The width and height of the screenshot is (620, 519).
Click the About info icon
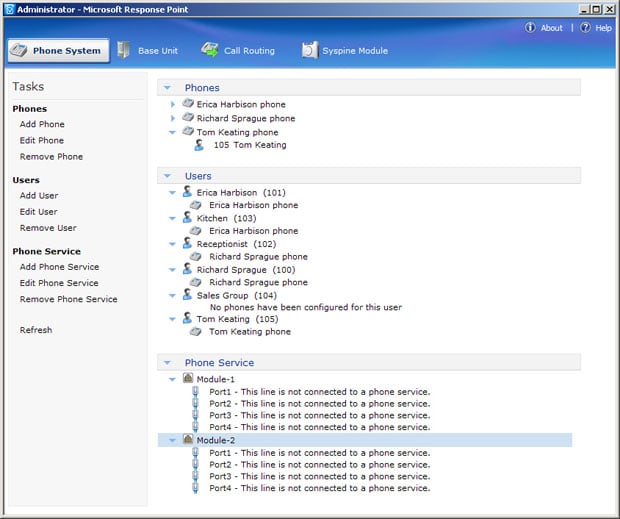pos(530,28)
